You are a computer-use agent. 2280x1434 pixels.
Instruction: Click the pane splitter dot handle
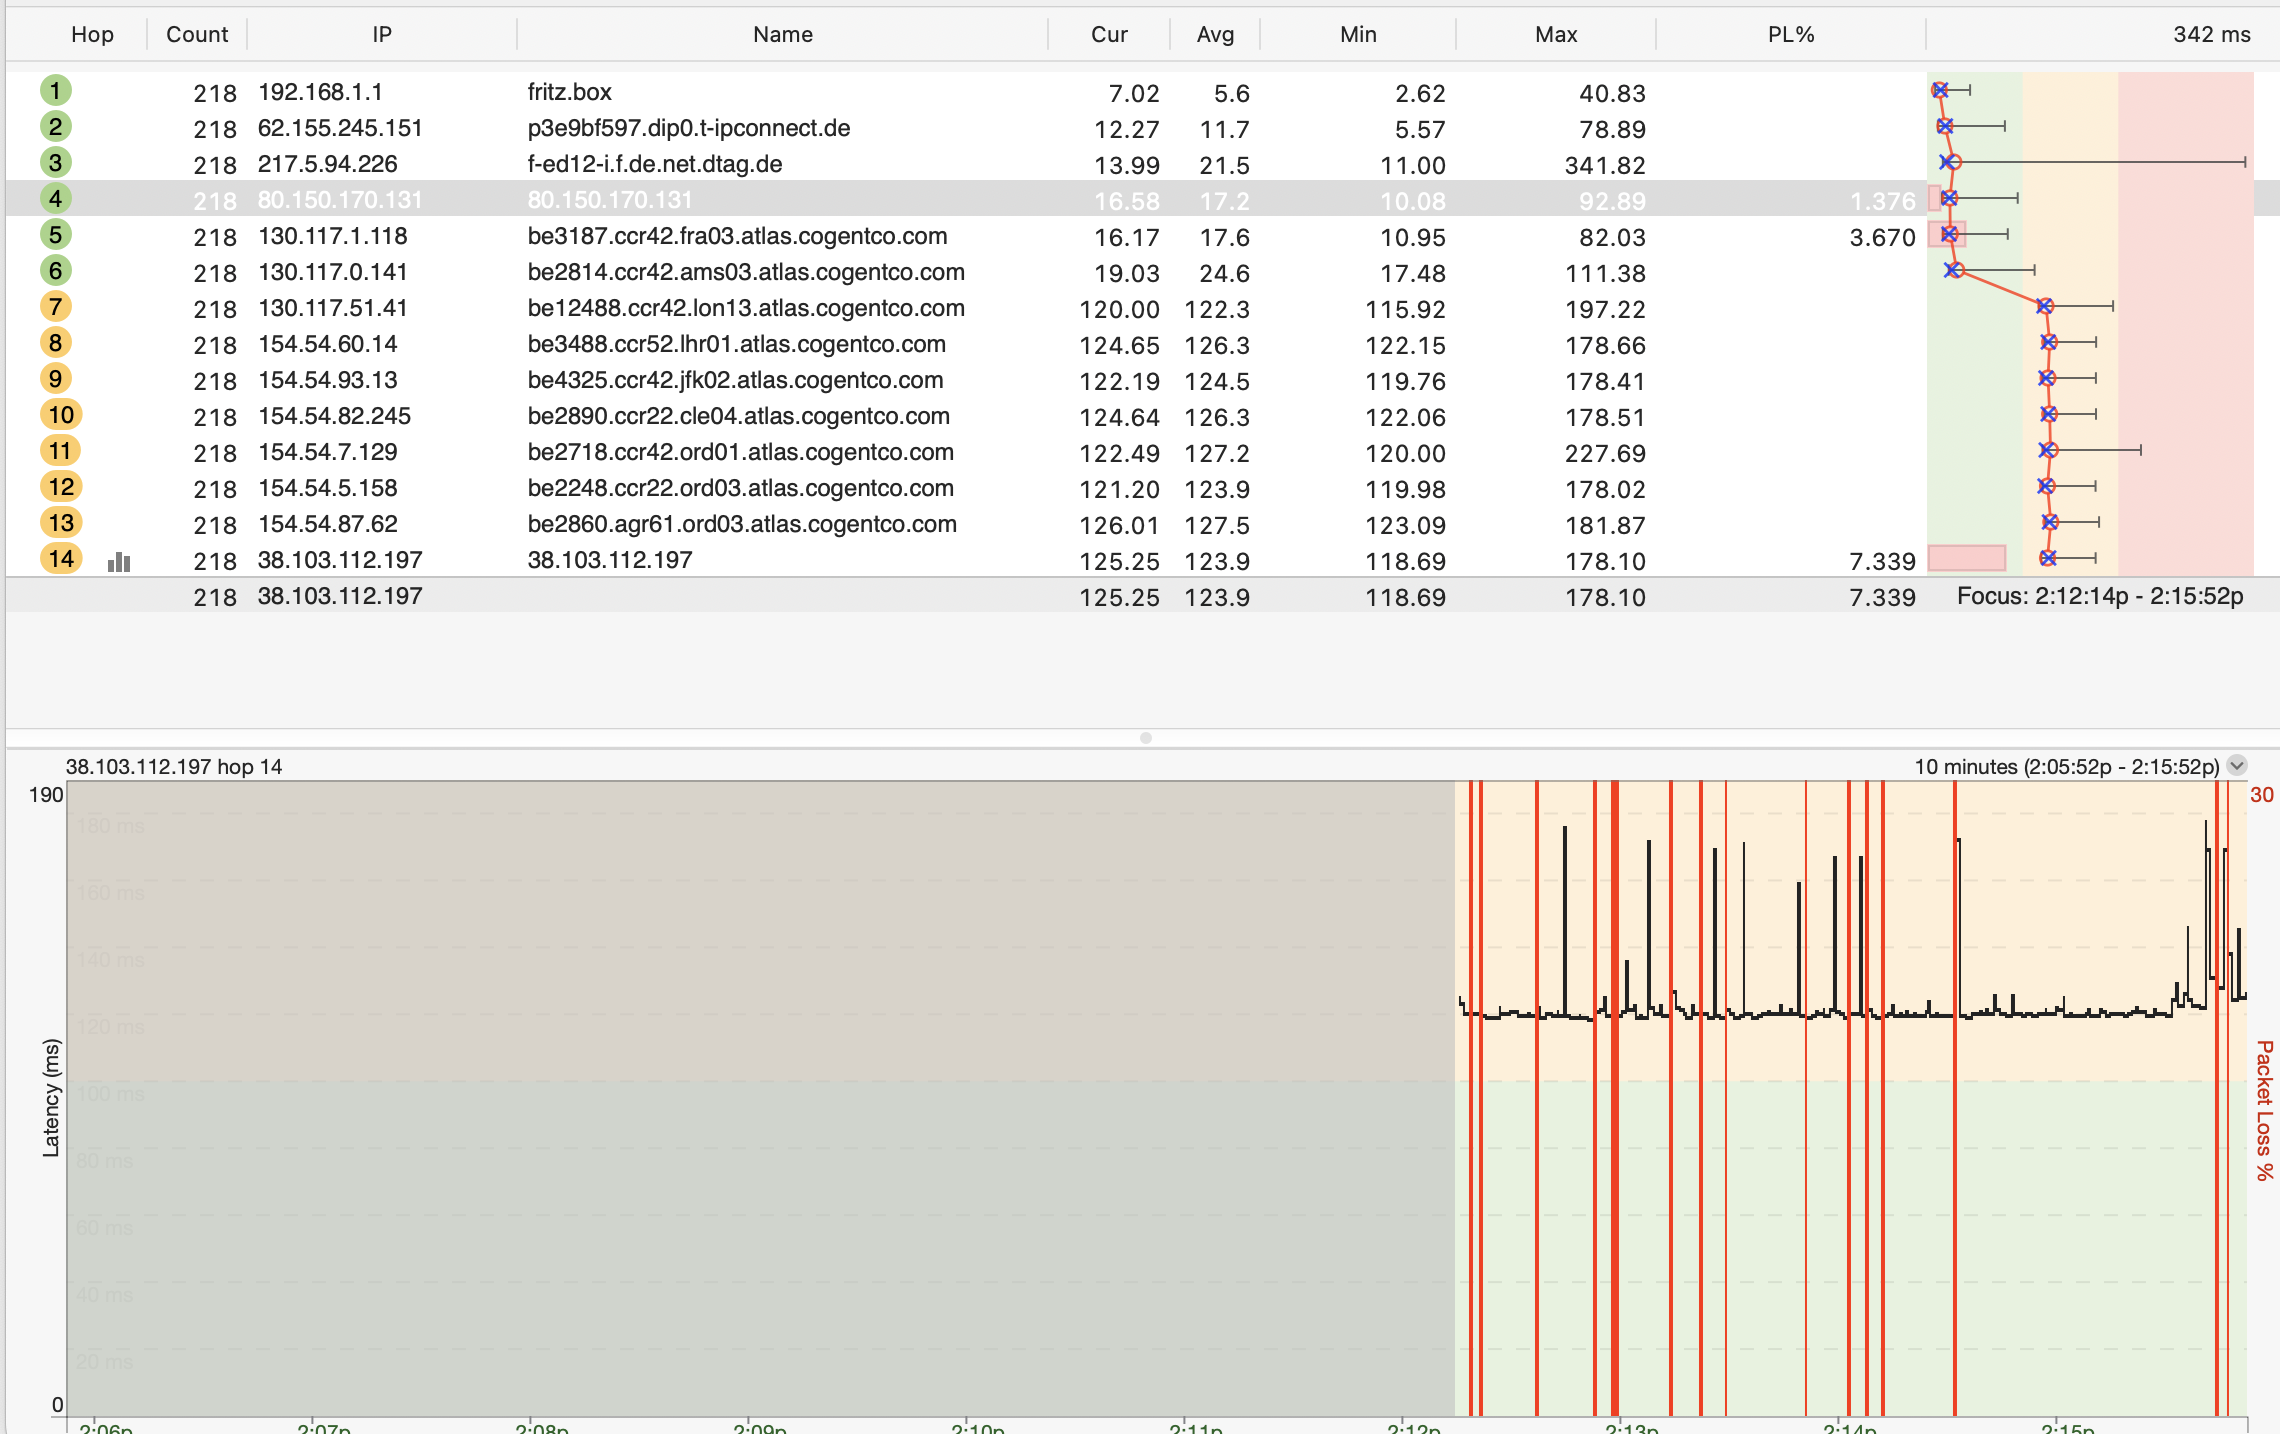[x=1146, y=738]
